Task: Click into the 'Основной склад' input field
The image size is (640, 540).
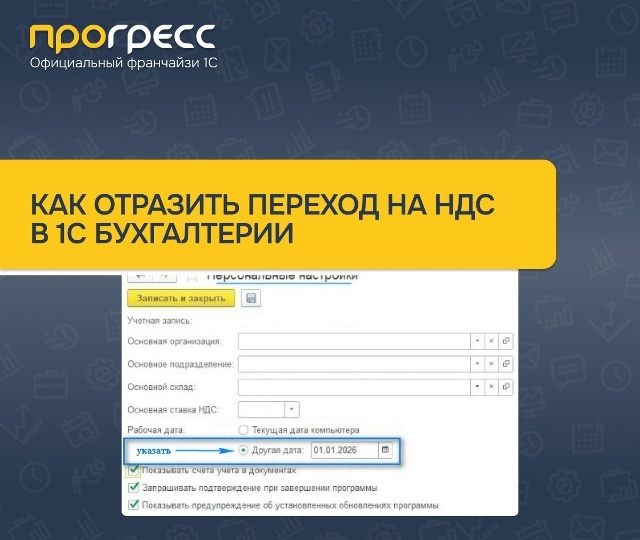Action: [354, 387]
